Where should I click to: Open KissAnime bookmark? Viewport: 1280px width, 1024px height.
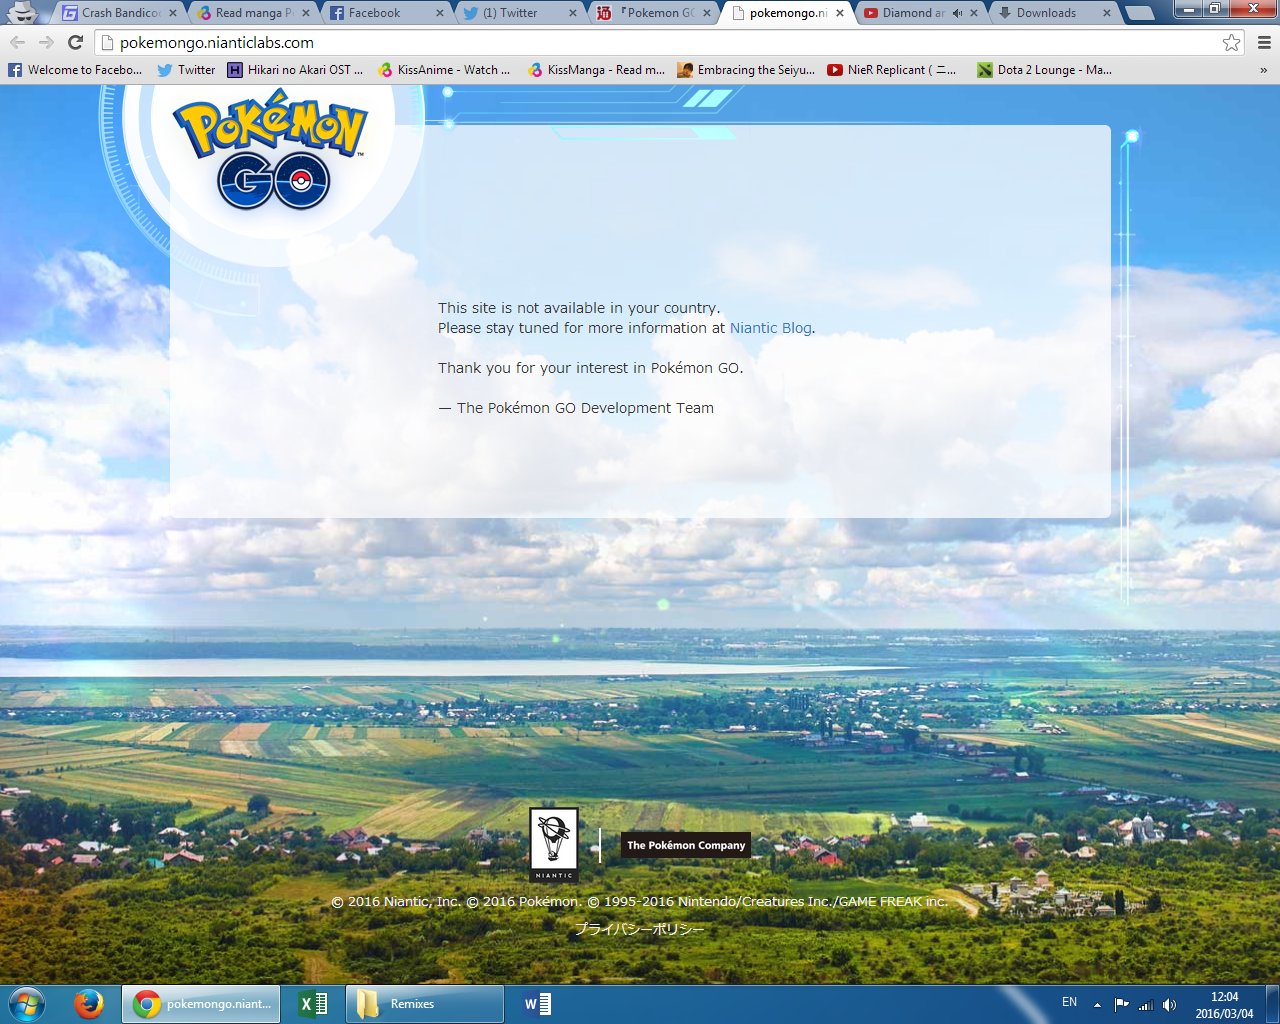444,70
